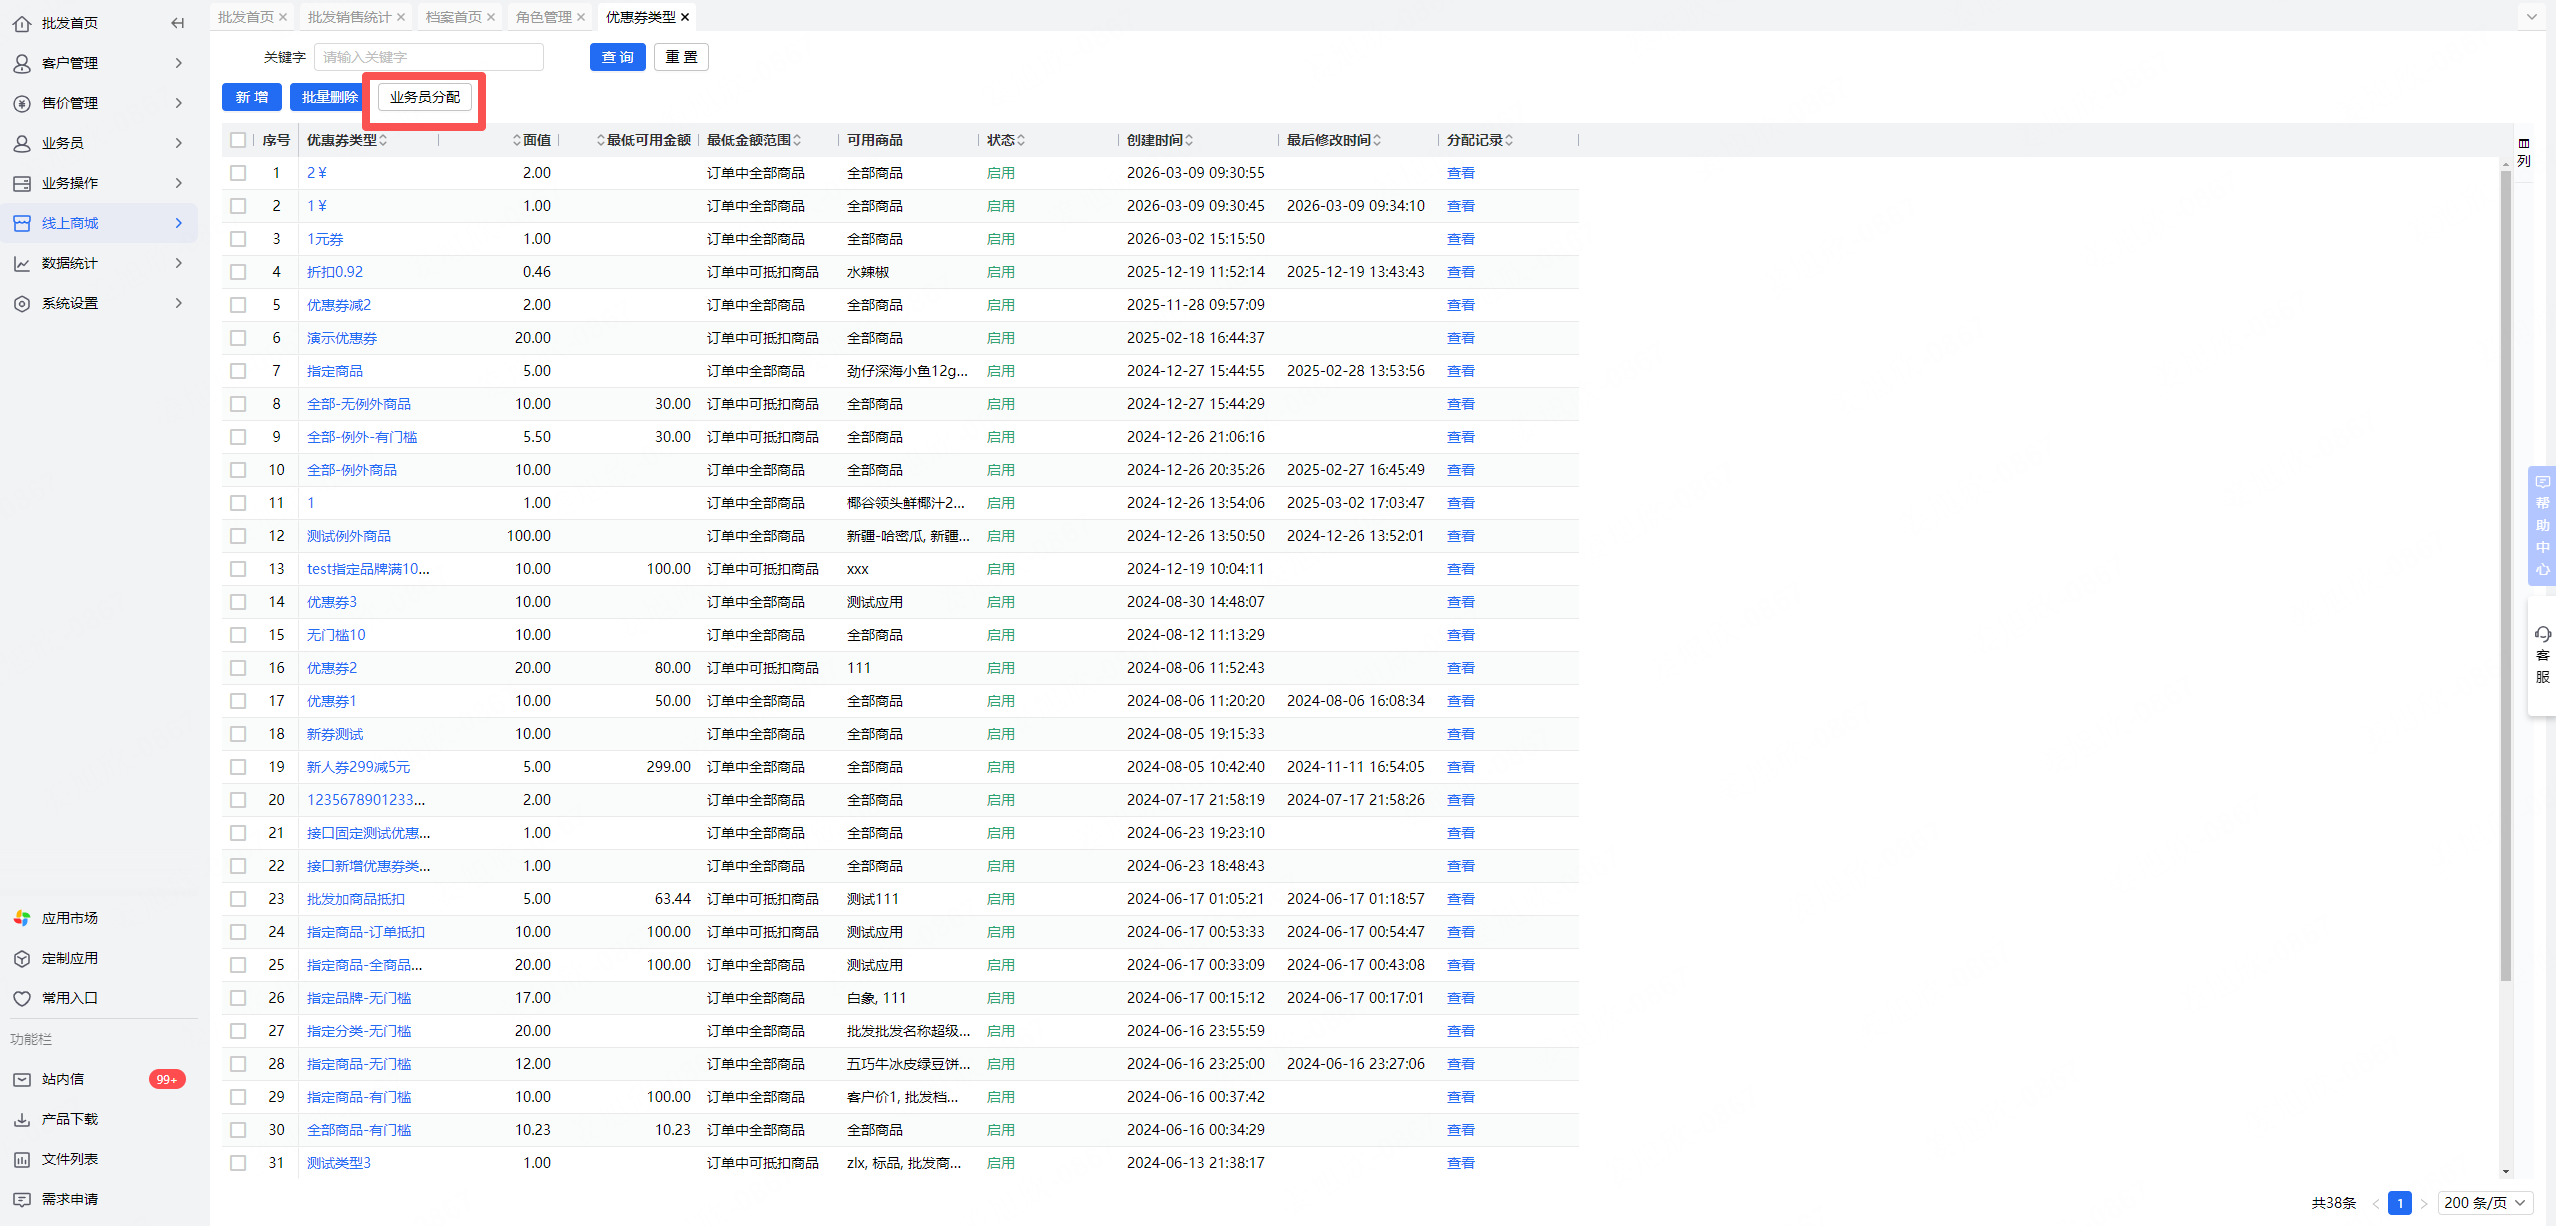Viewport: 2556px width, 1226px height.
Task: Open the 优惠券减2 coupon link
Action: tap(339, 305)
